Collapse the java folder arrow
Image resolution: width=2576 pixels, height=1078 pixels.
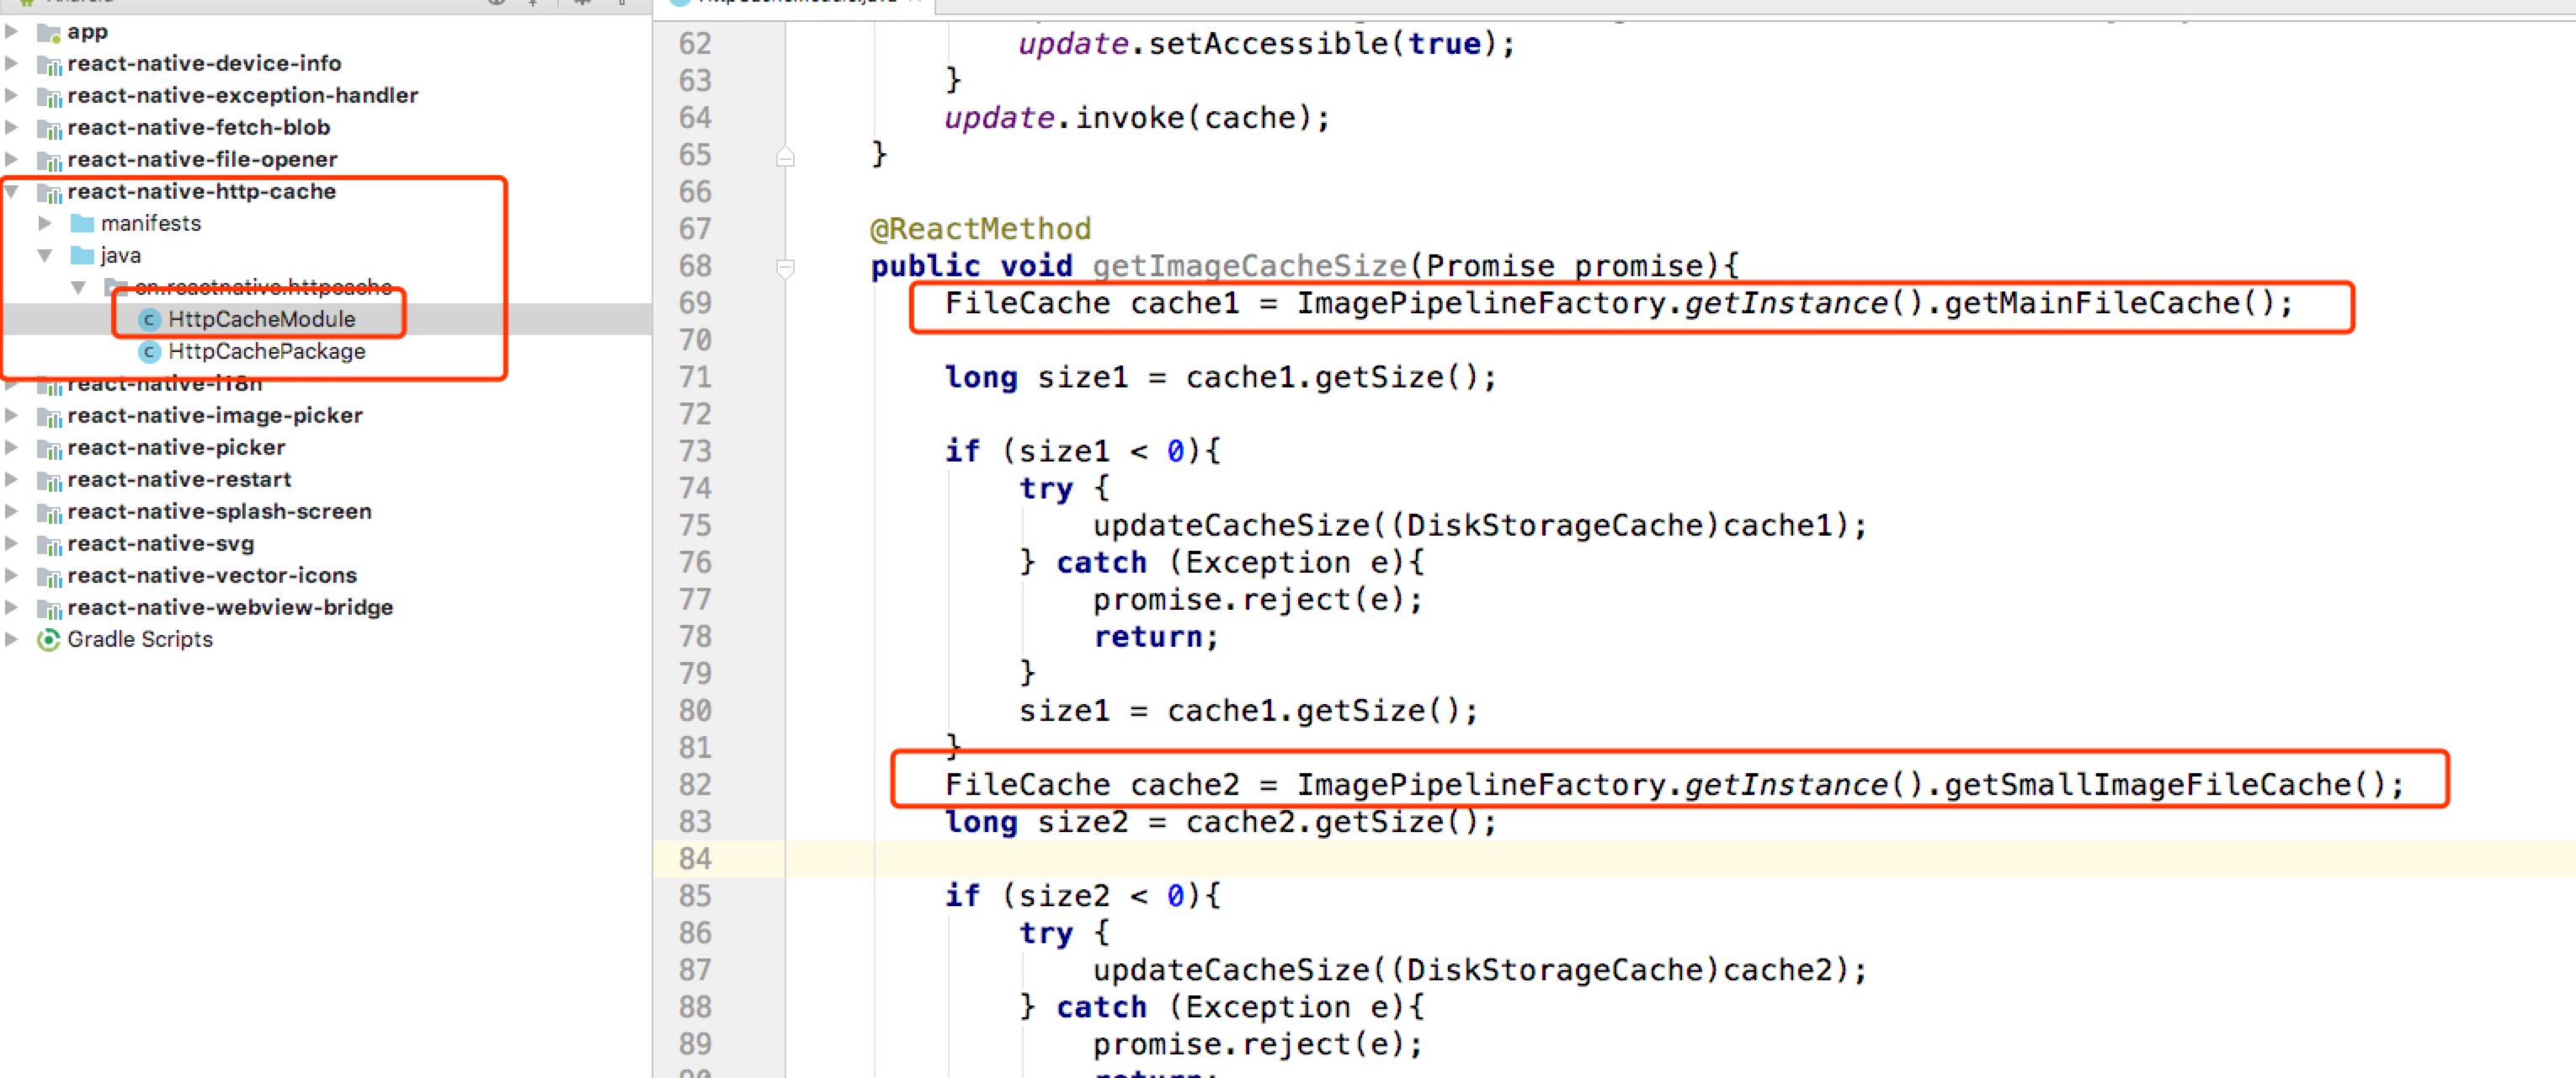44,255
